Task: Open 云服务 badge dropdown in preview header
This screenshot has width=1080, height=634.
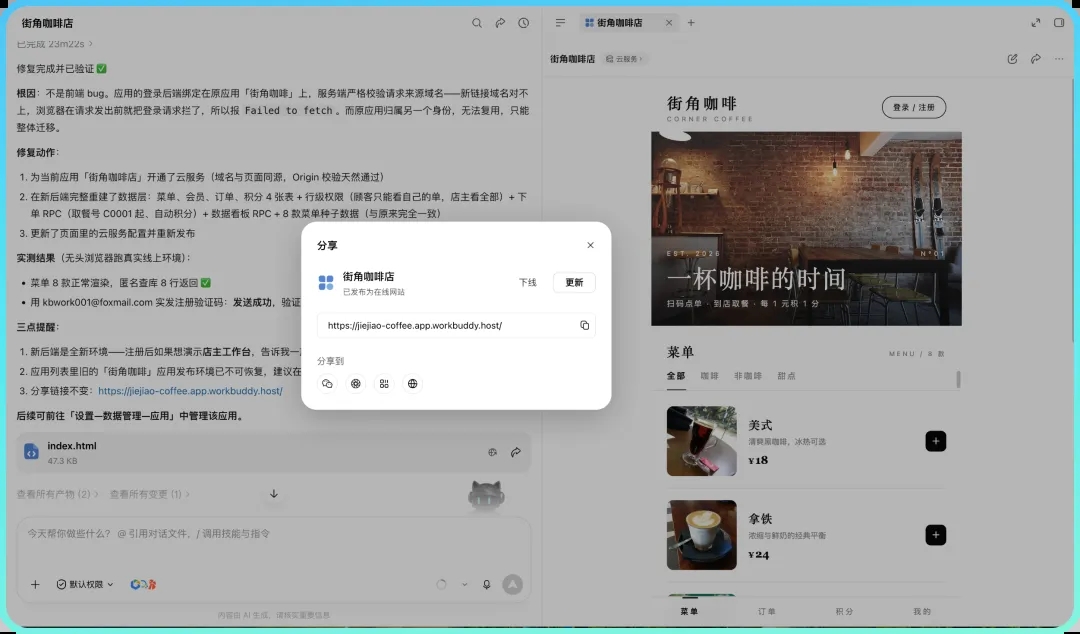Action: (624, 59)
